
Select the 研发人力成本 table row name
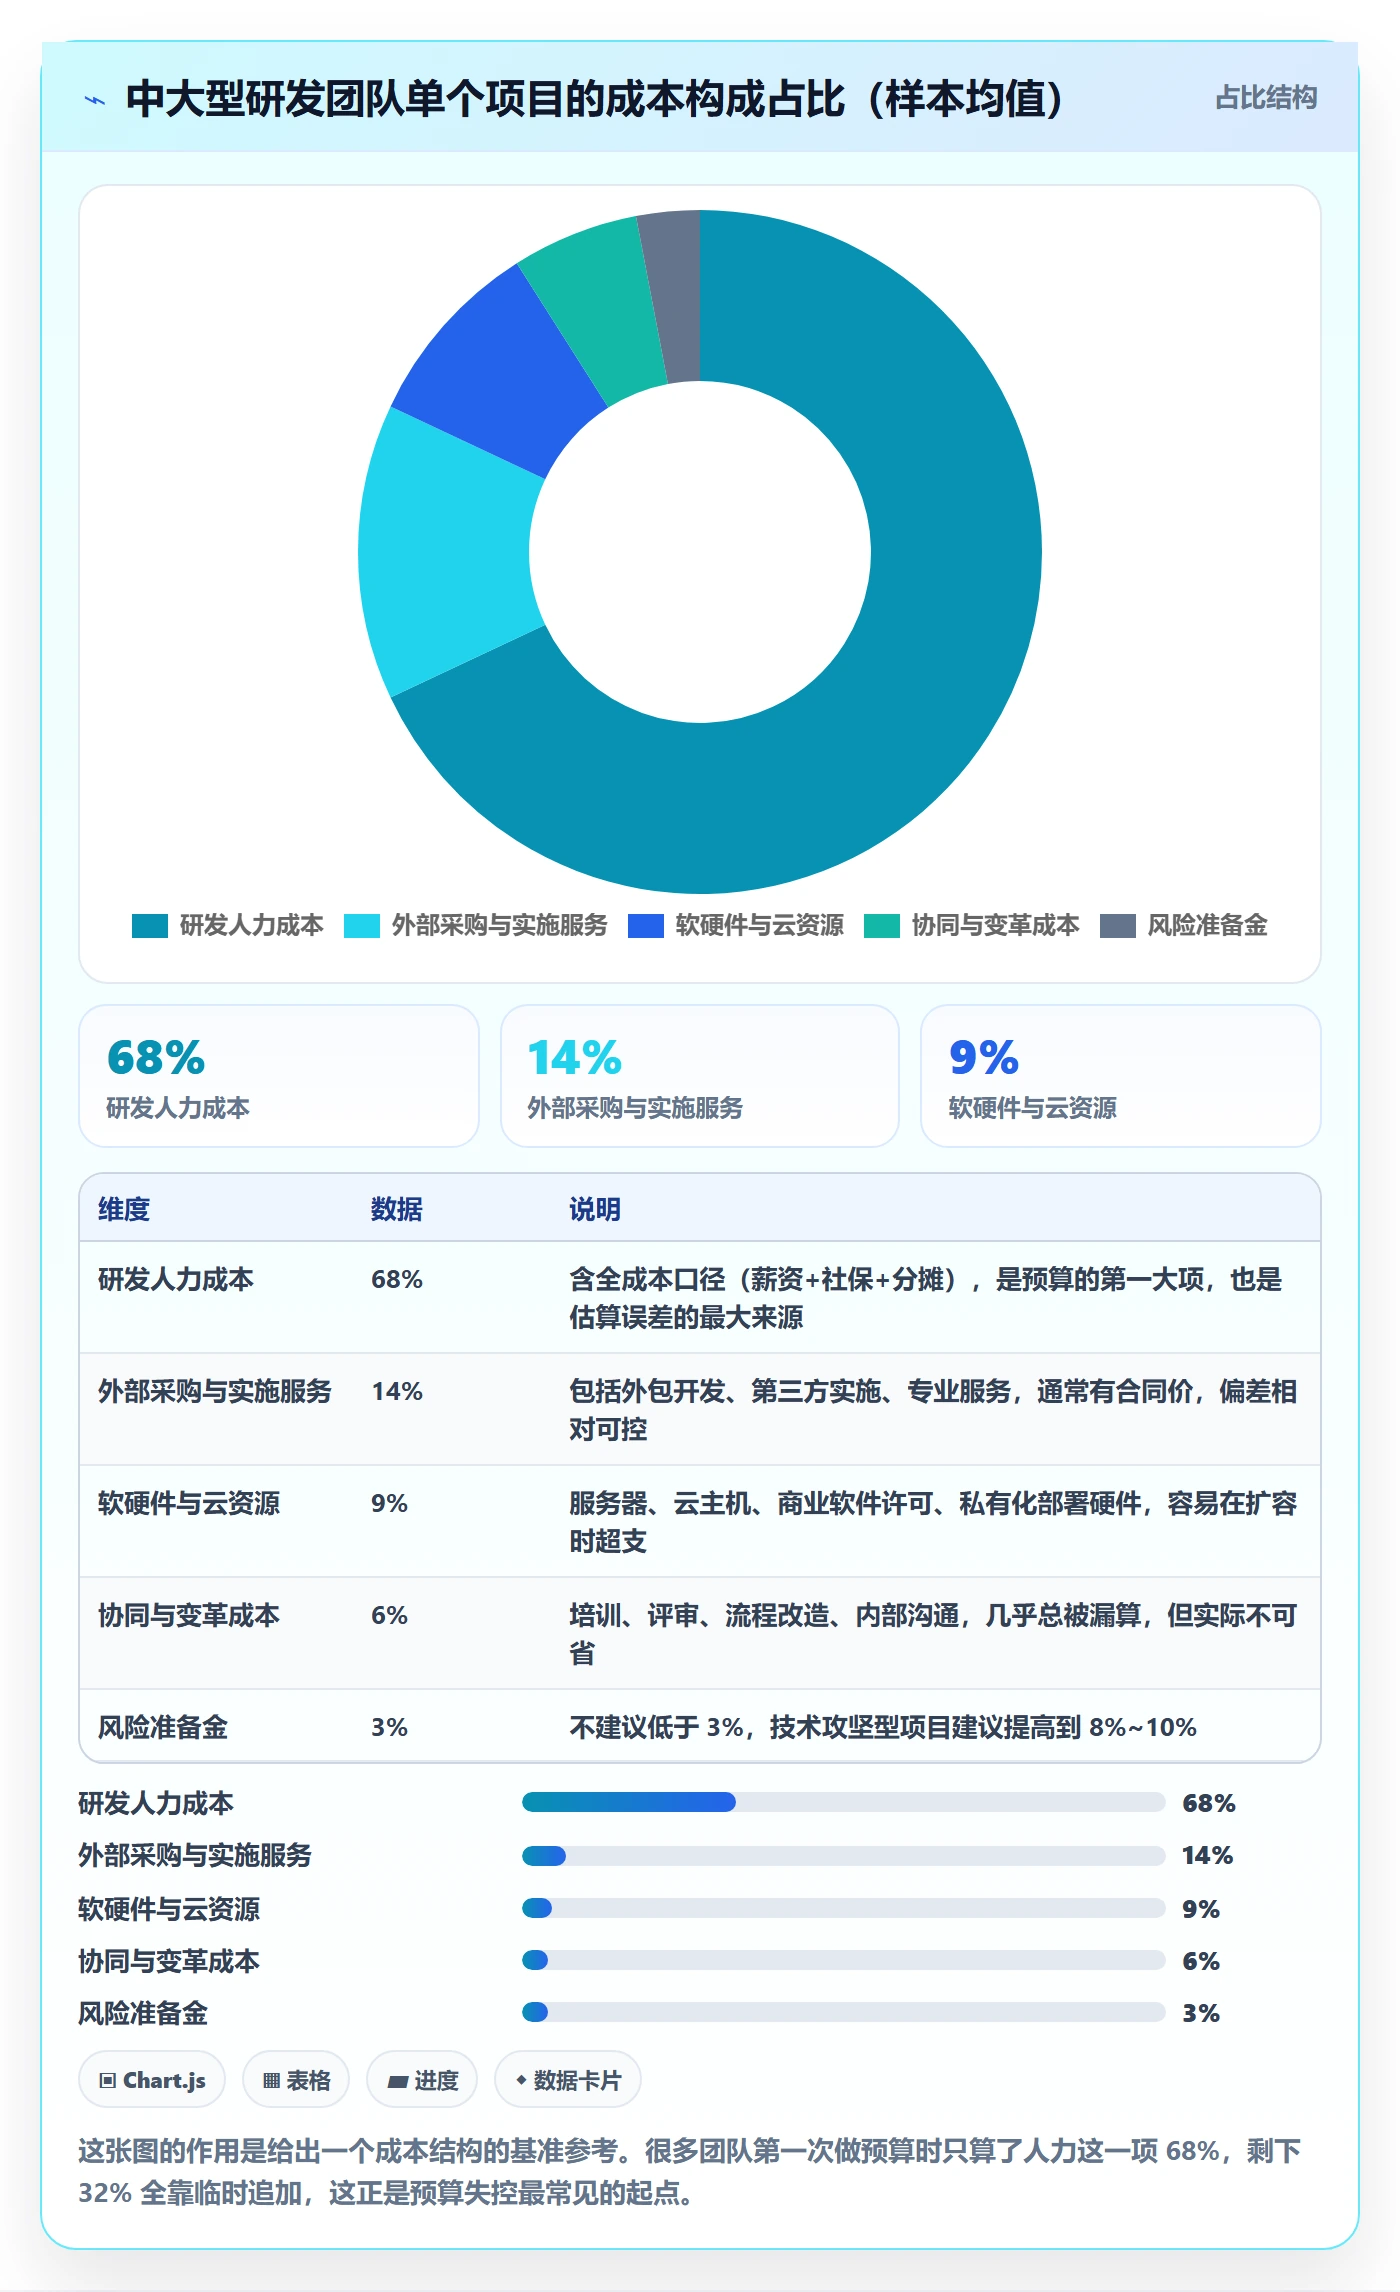tap(176, 1279)
